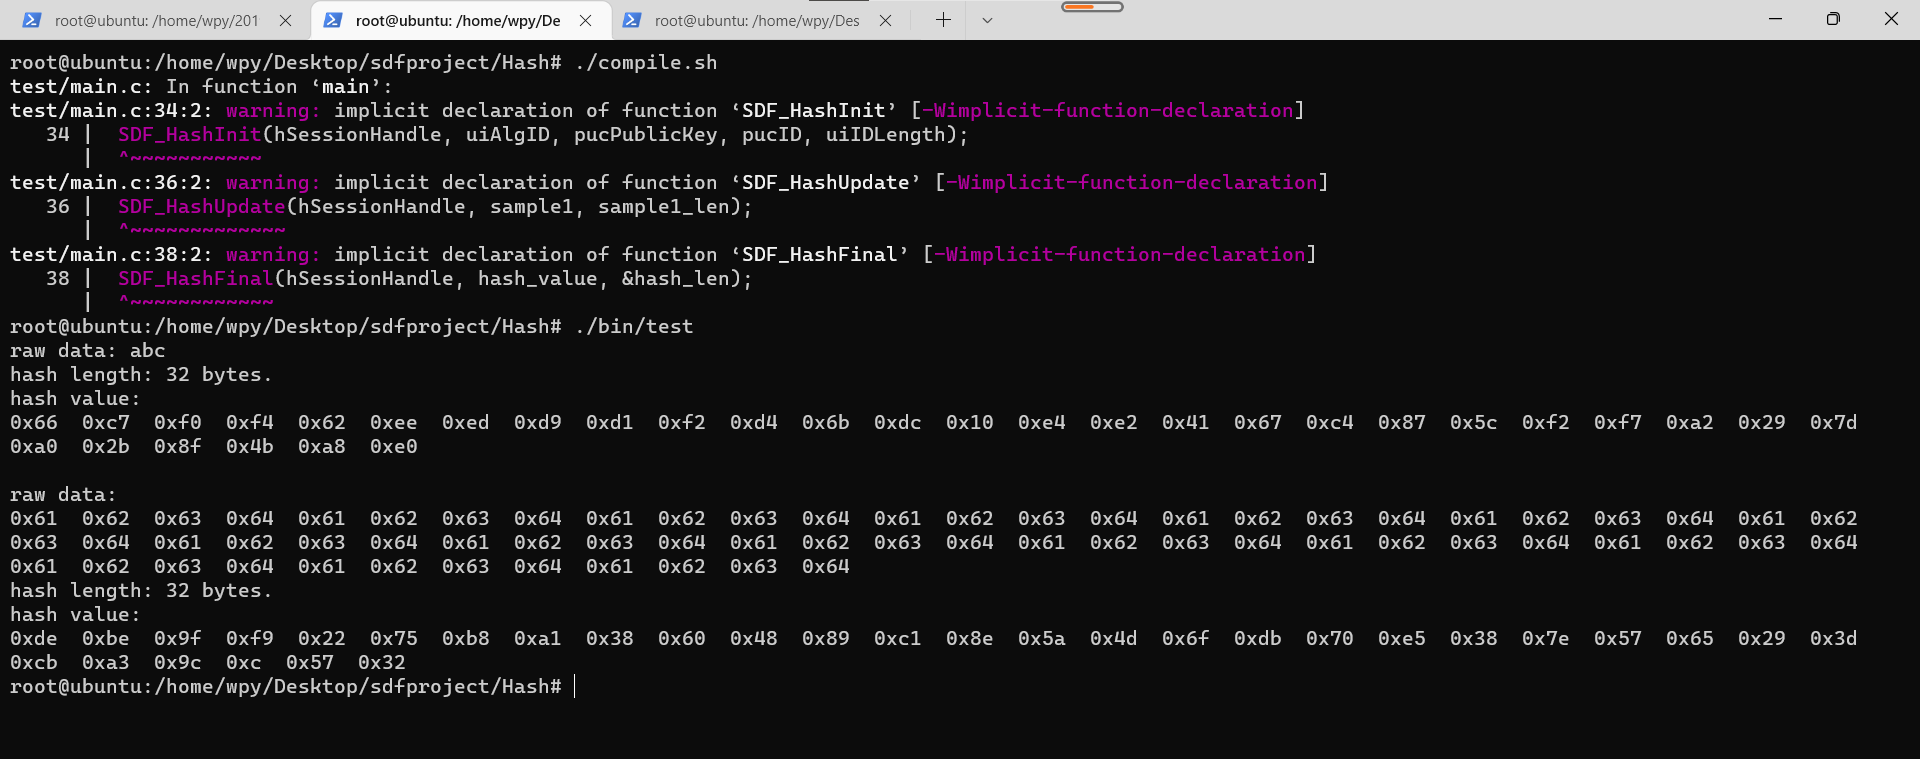1920x759 pixels.
Task: Click the hash byte 0xe0
Action: tap(394, 446)
